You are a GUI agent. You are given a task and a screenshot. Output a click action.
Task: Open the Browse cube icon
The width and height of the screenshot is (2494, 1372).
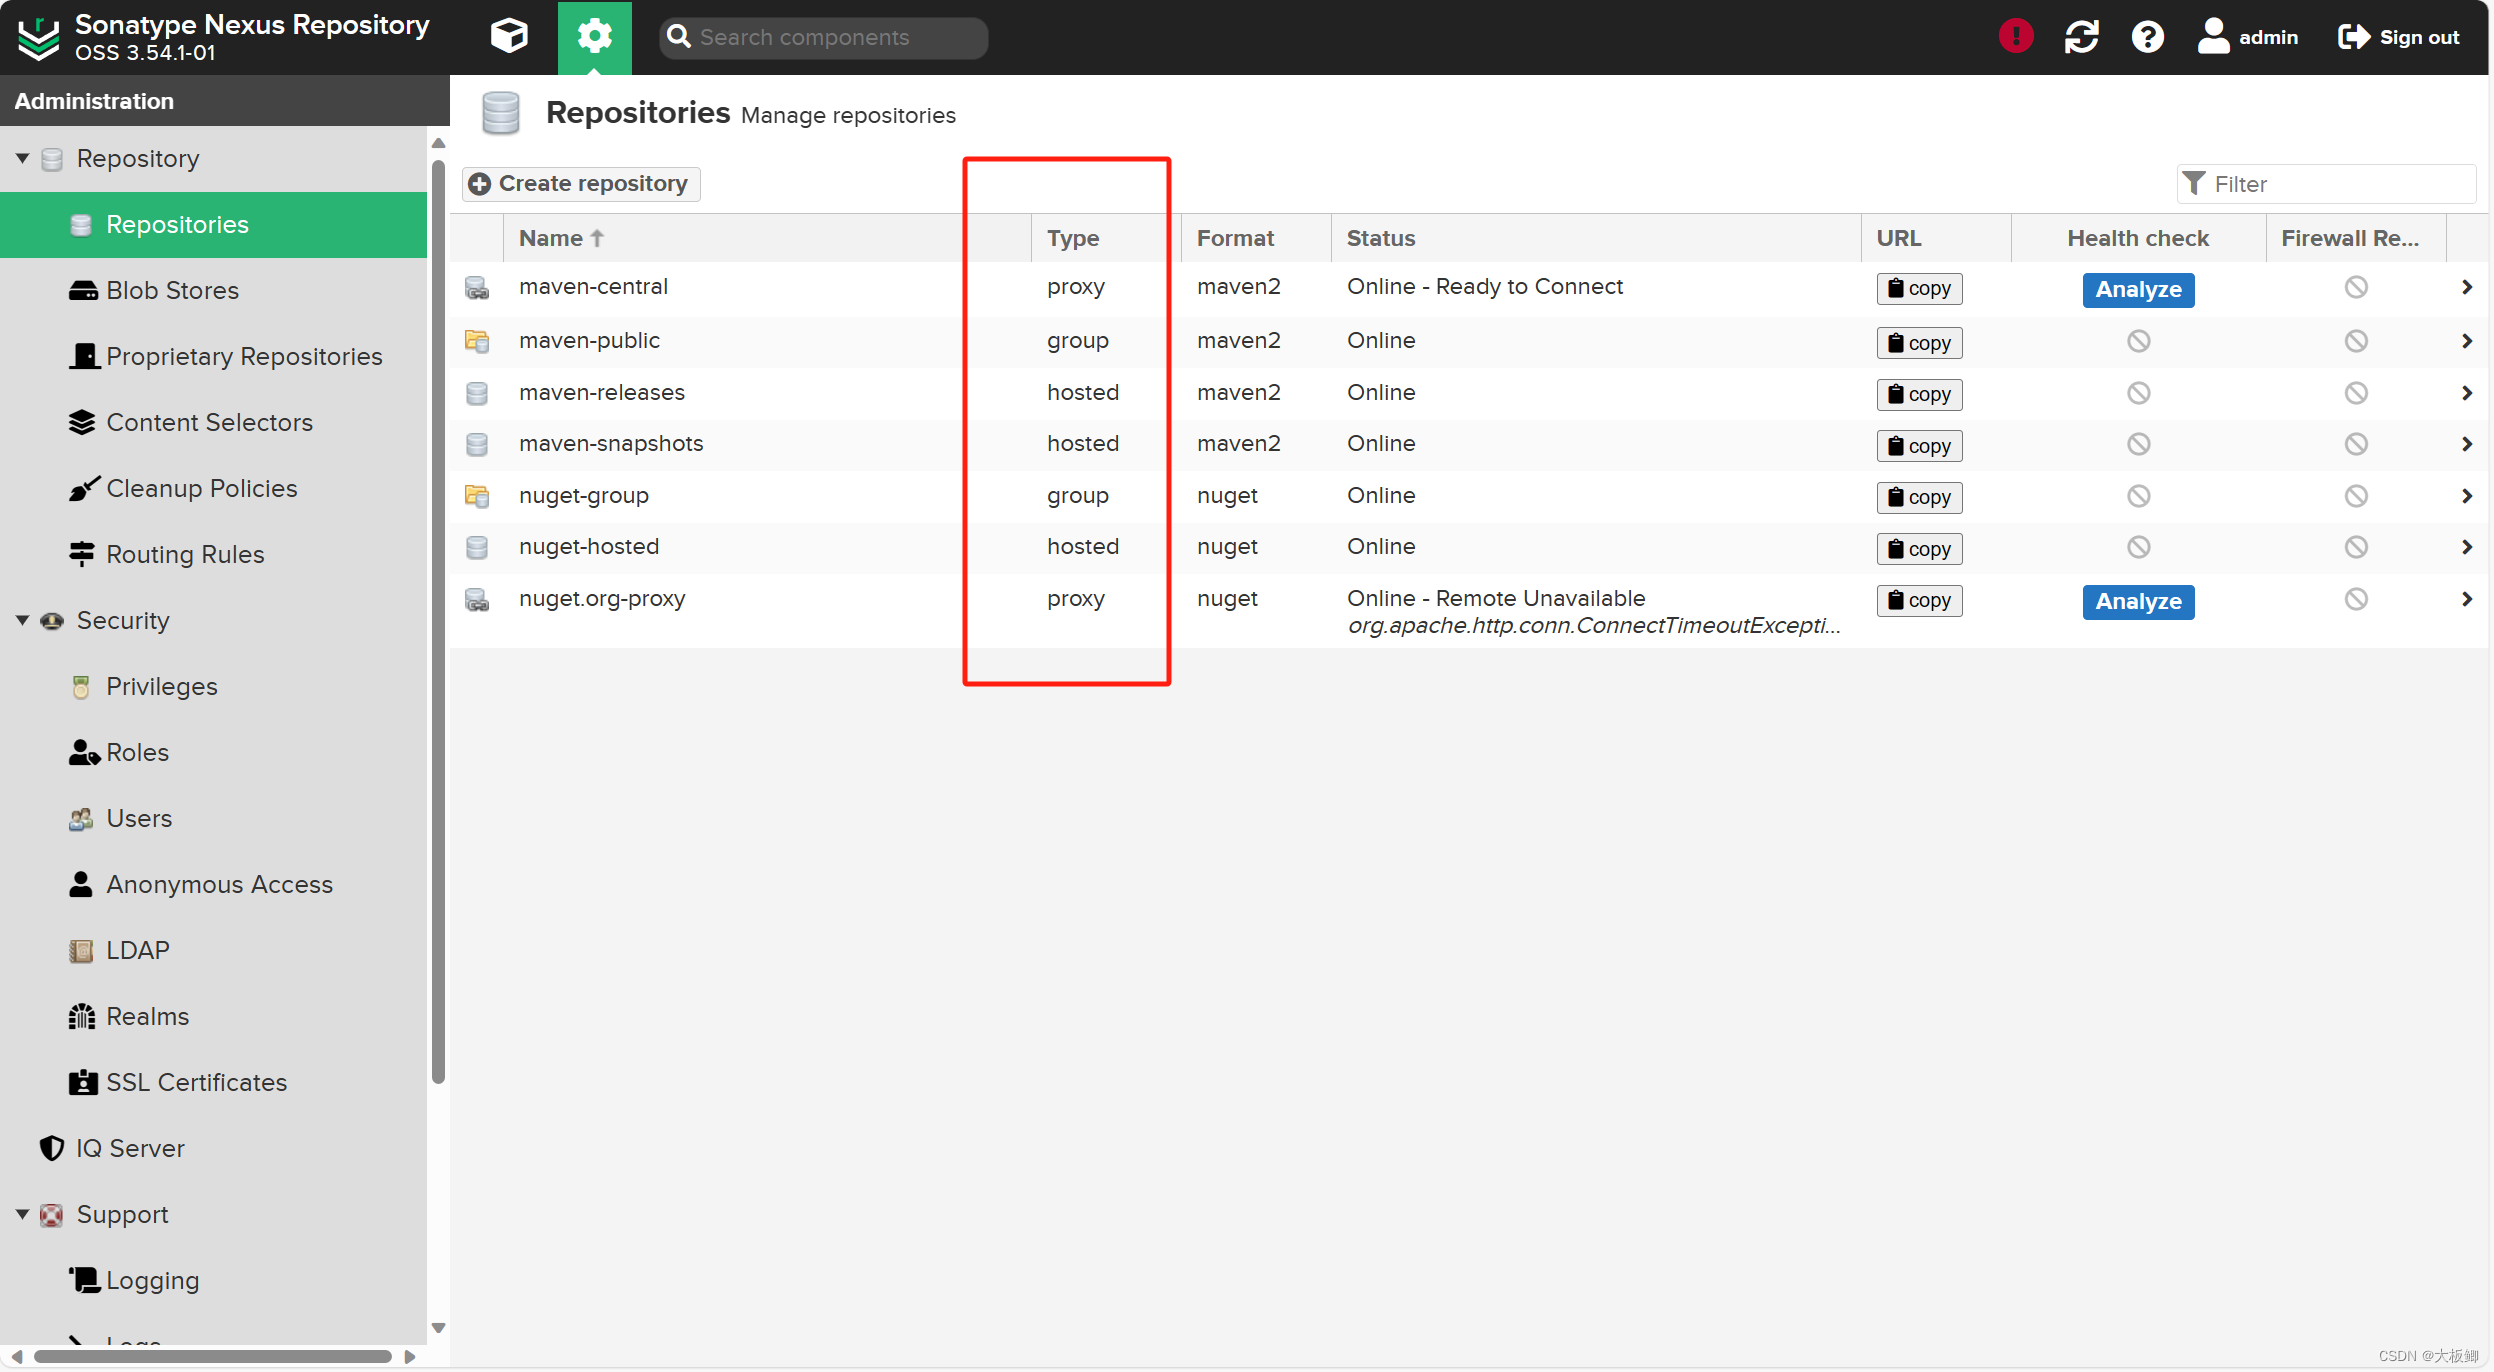pos(509,37)
